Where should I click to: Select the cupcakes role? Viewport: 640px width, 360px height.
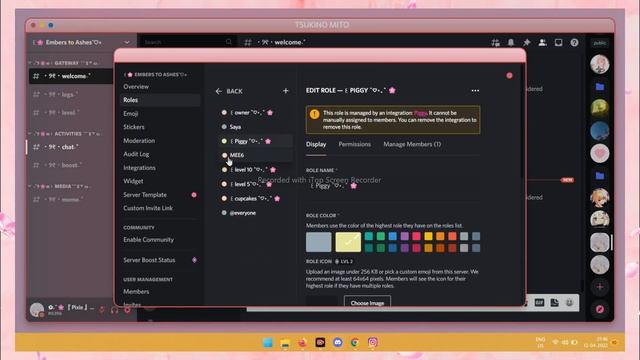click(x=255, y=198)
